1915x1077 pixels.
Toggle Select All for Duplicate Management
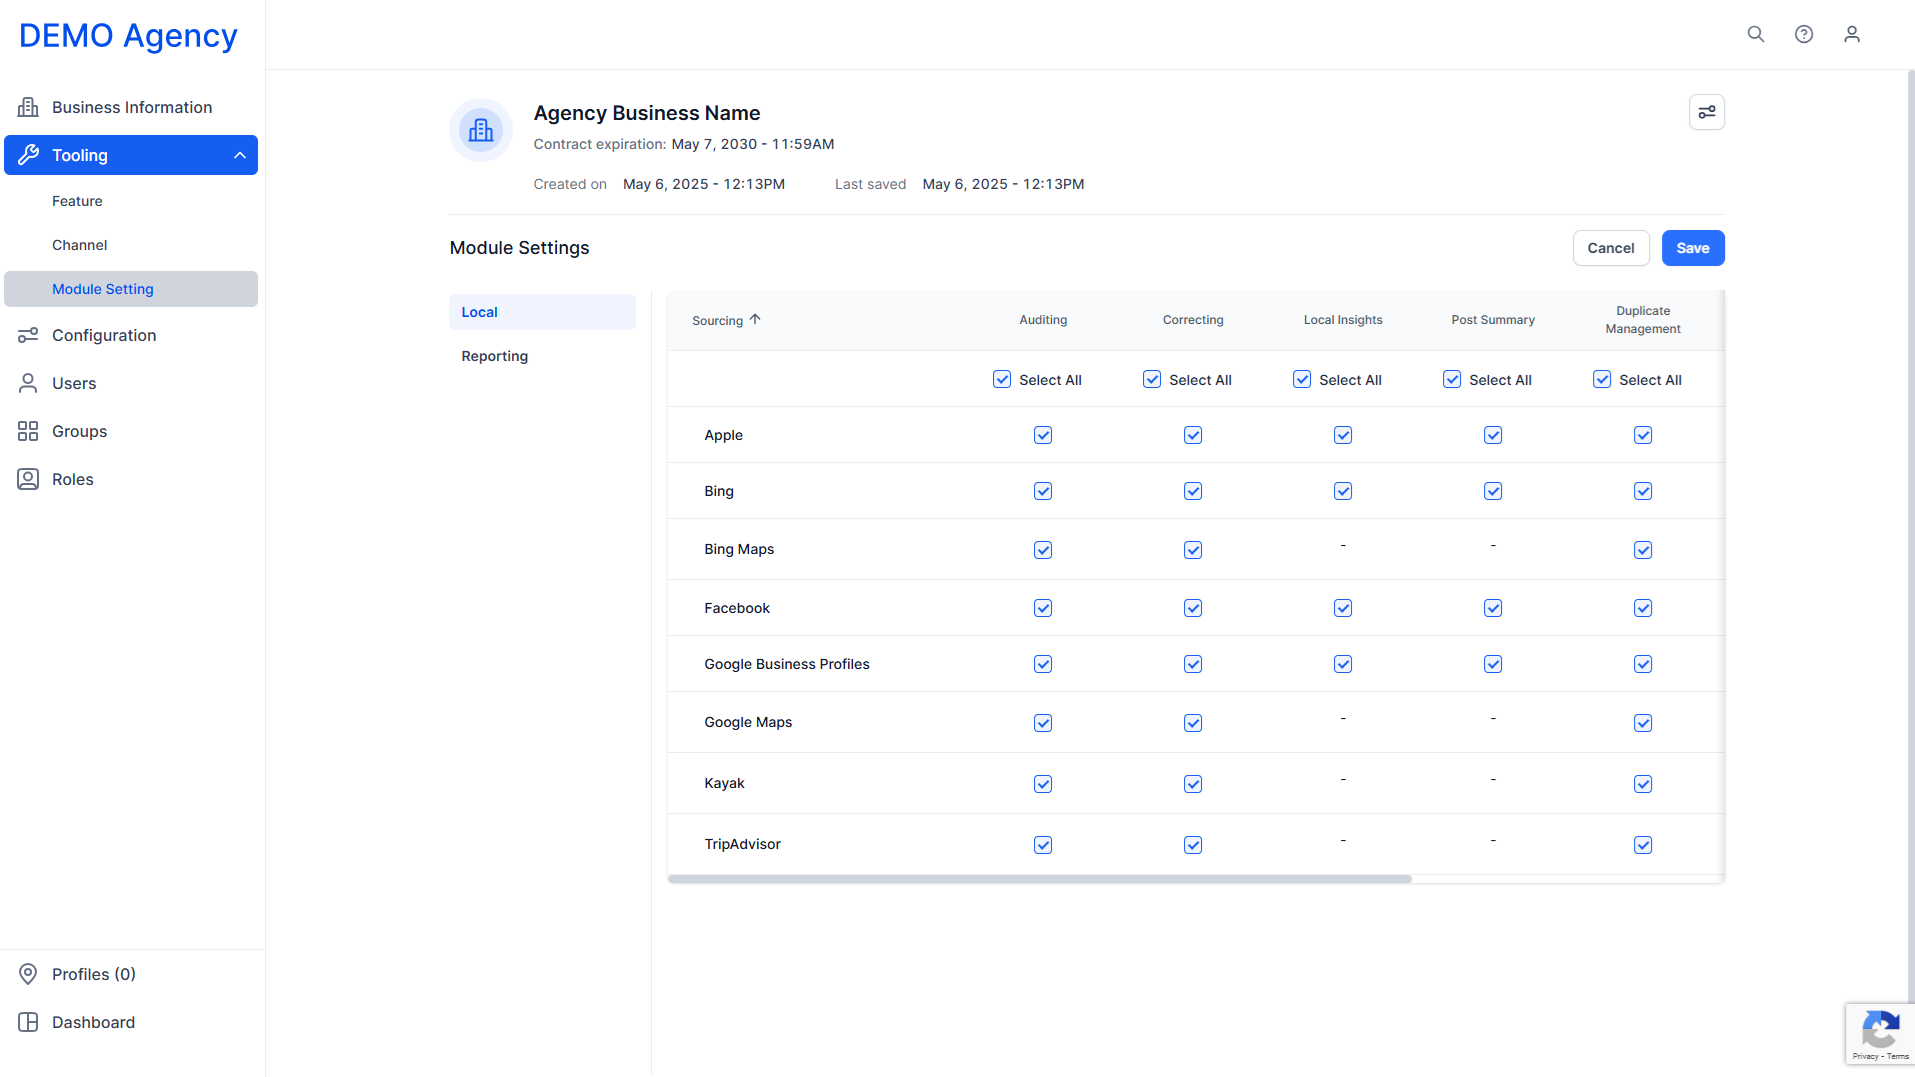click(x=1602, y=379)
